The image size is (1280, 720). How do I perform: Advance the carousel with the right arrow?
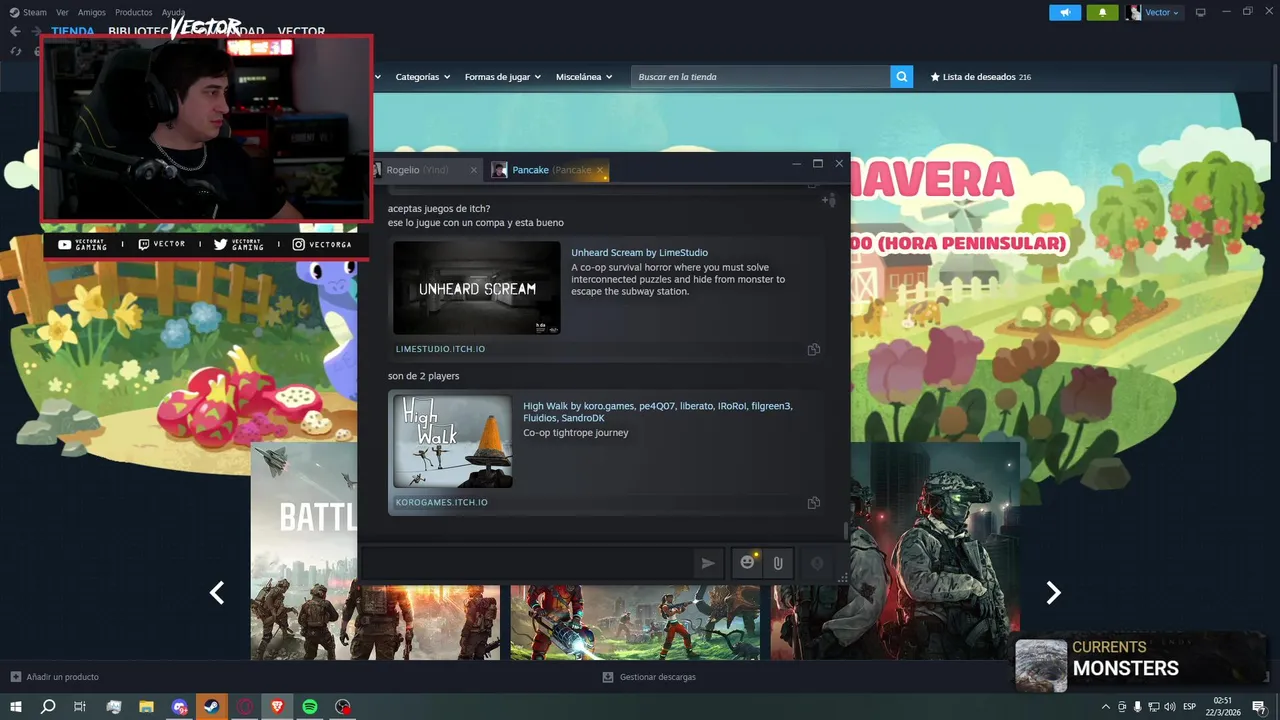click(x=1053, y=593)
